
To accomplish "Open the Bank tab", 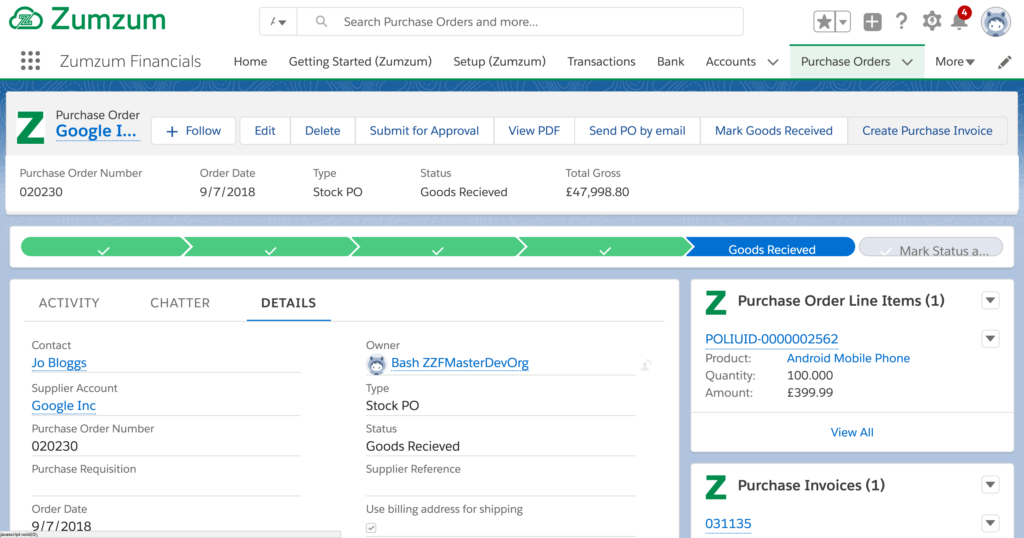I will (671, 61).
